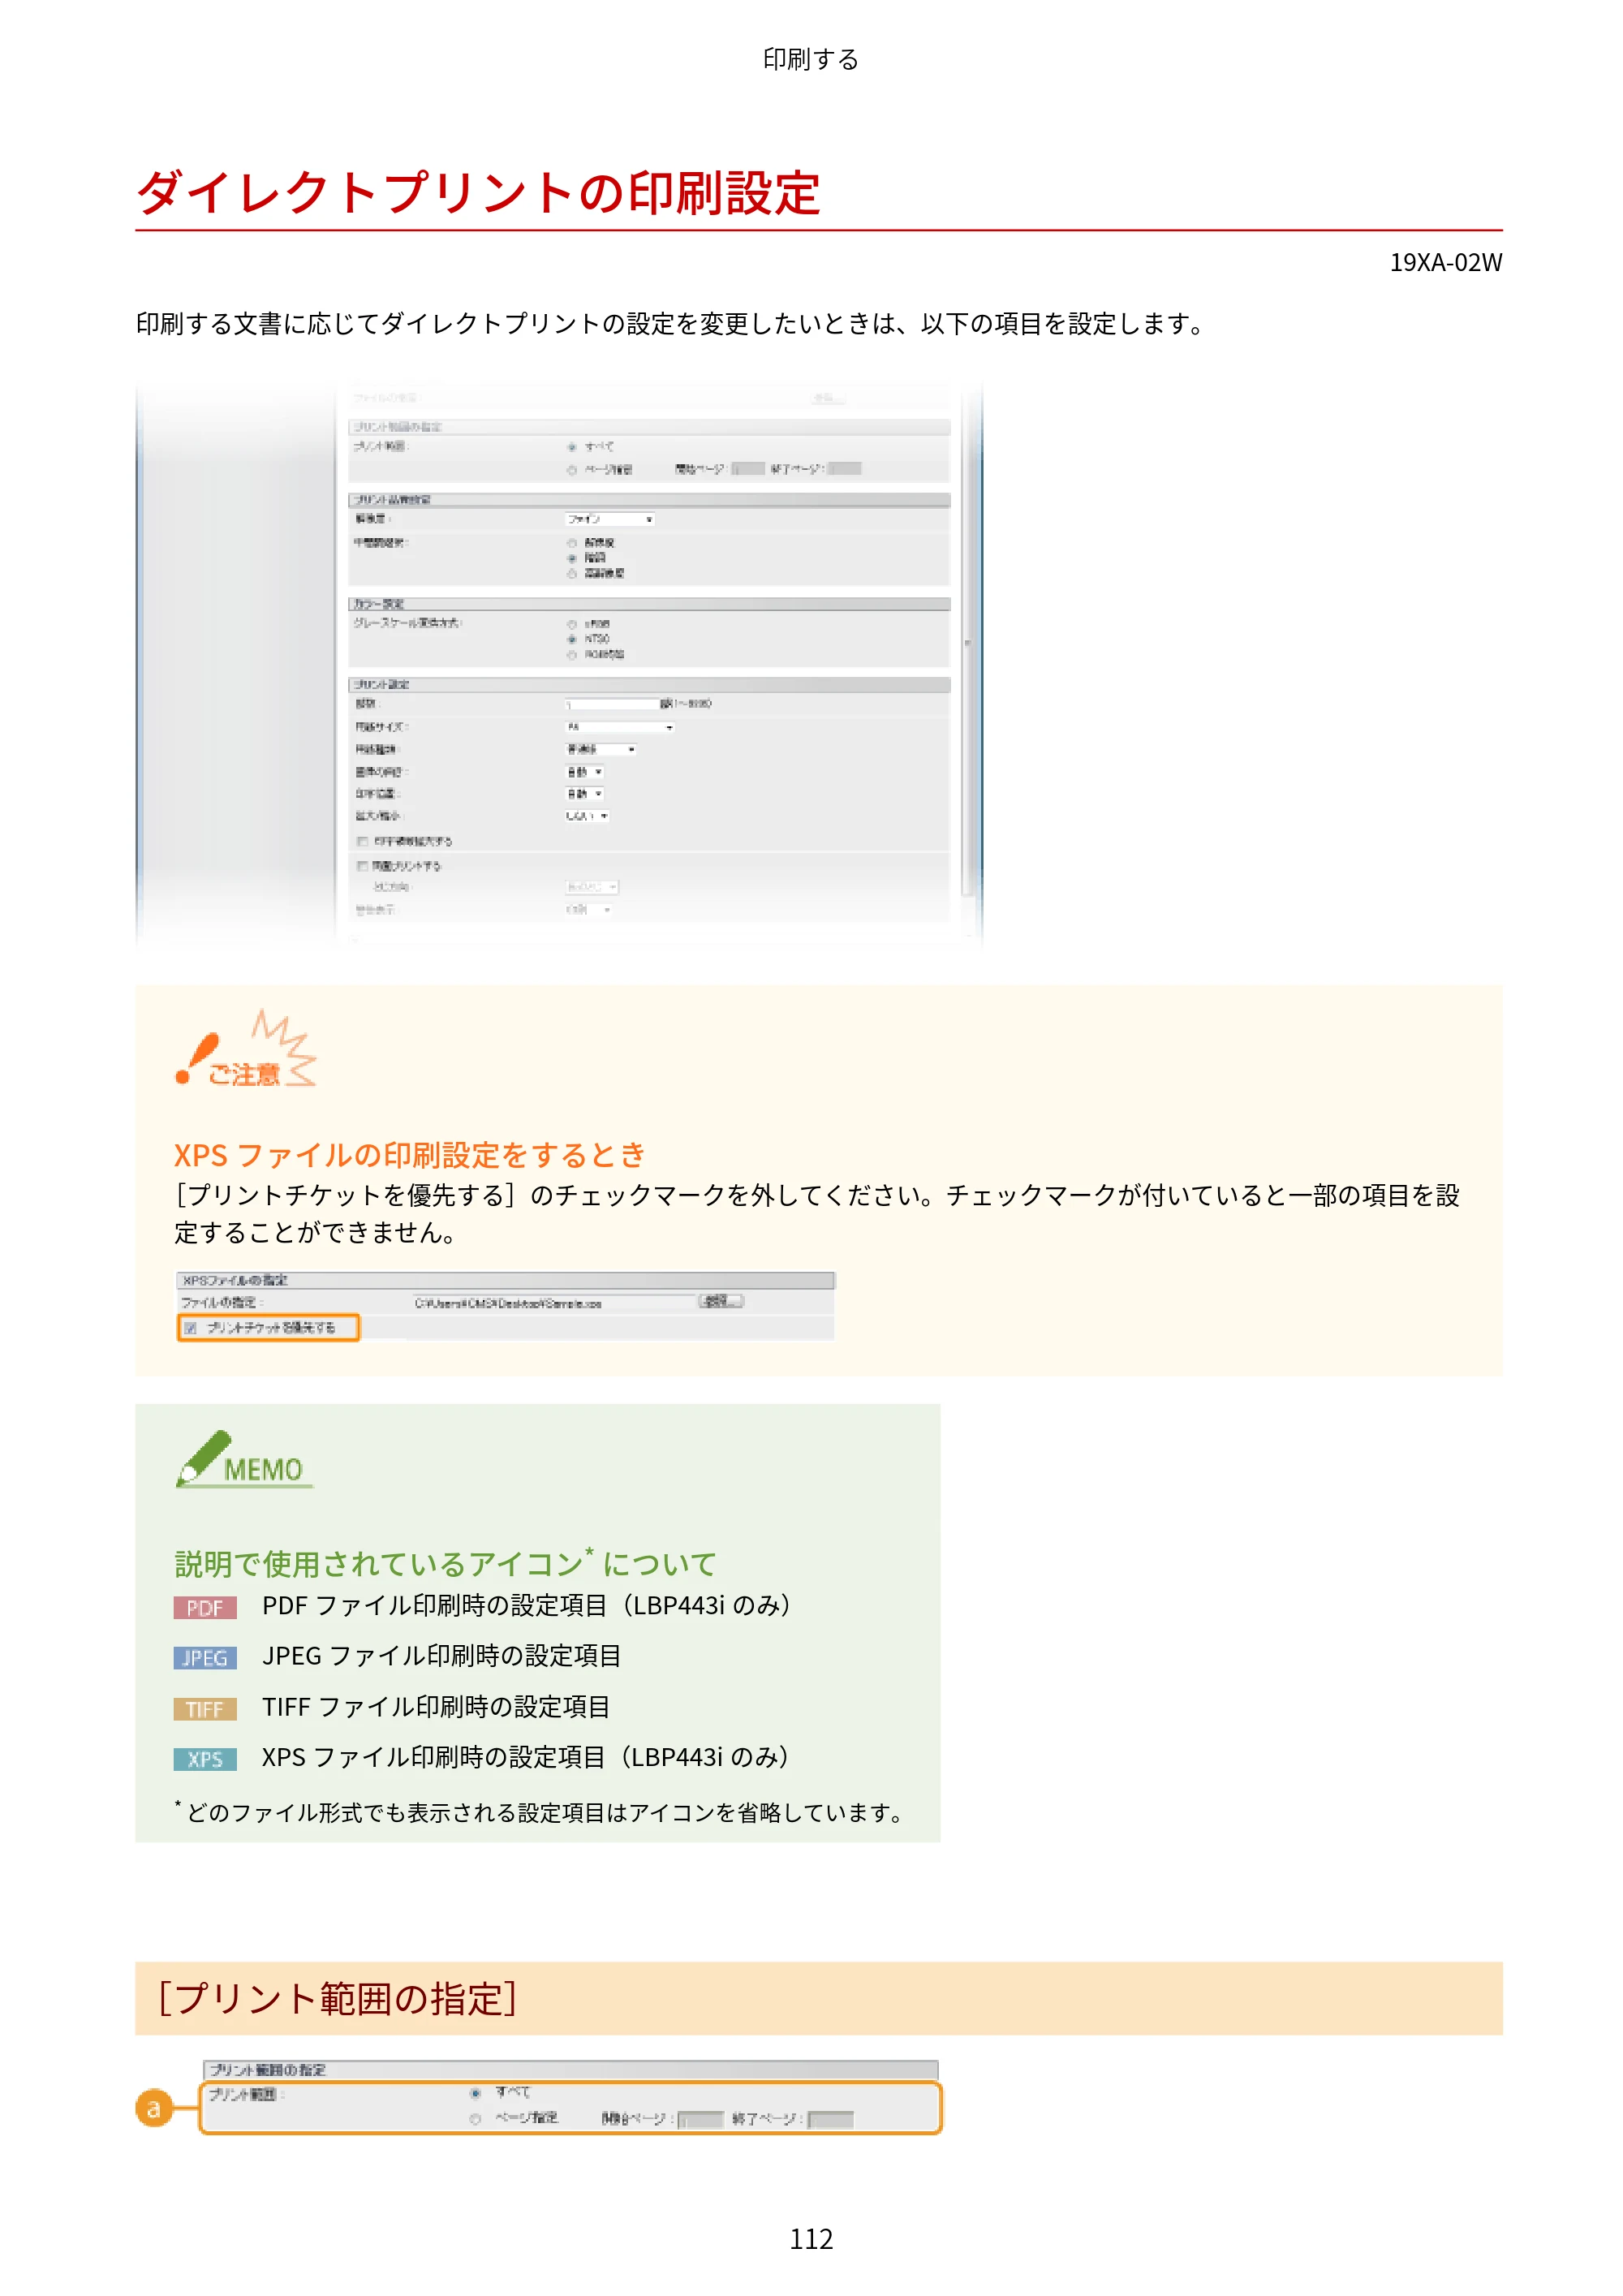Click the ダイレクトプリントの印刷設定 page title
The width and height of the screenshot is (1623, 2296).
coord(478,192)
